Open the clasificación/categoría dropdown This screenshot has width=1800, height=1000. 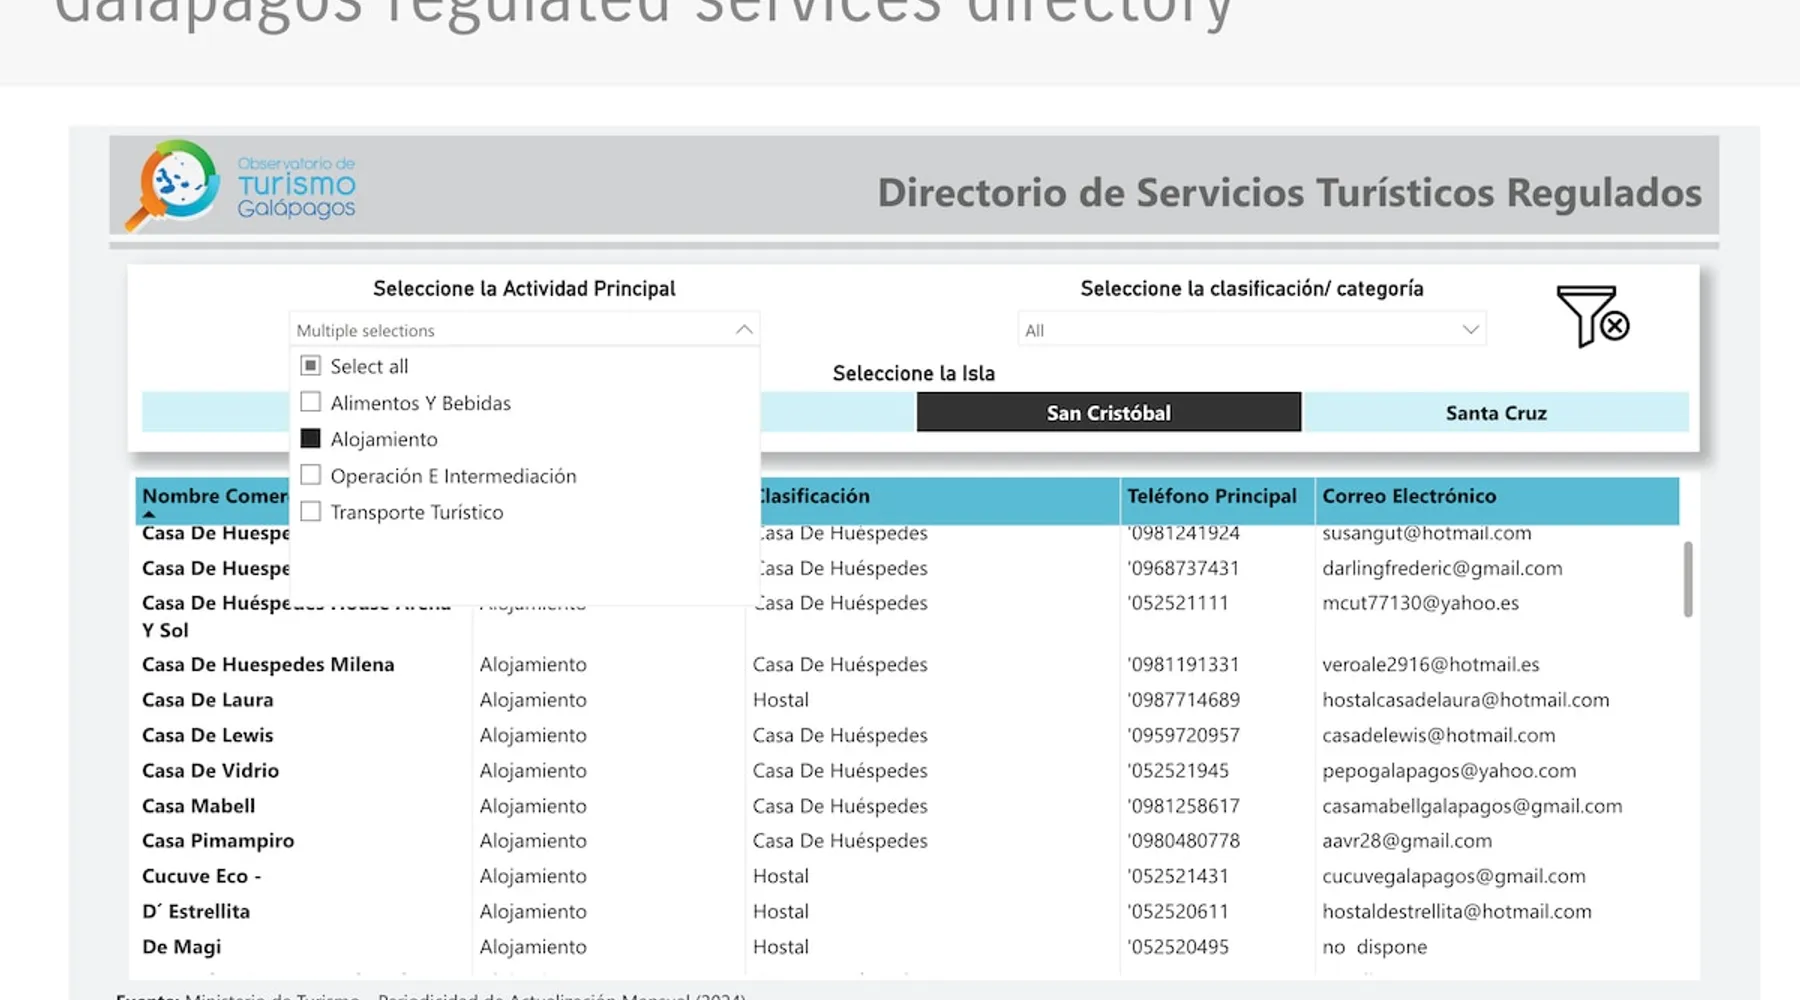tap(1251, 330)
